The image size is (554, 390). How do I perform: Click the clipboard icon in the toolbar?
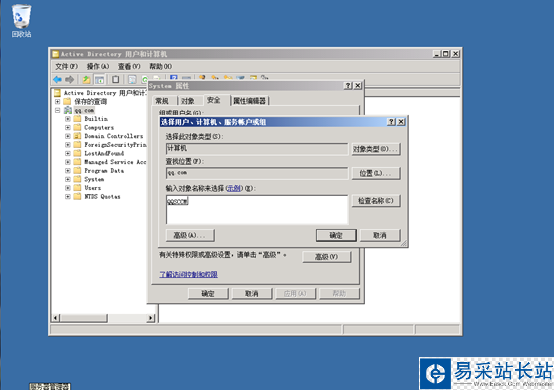[116, 79]
